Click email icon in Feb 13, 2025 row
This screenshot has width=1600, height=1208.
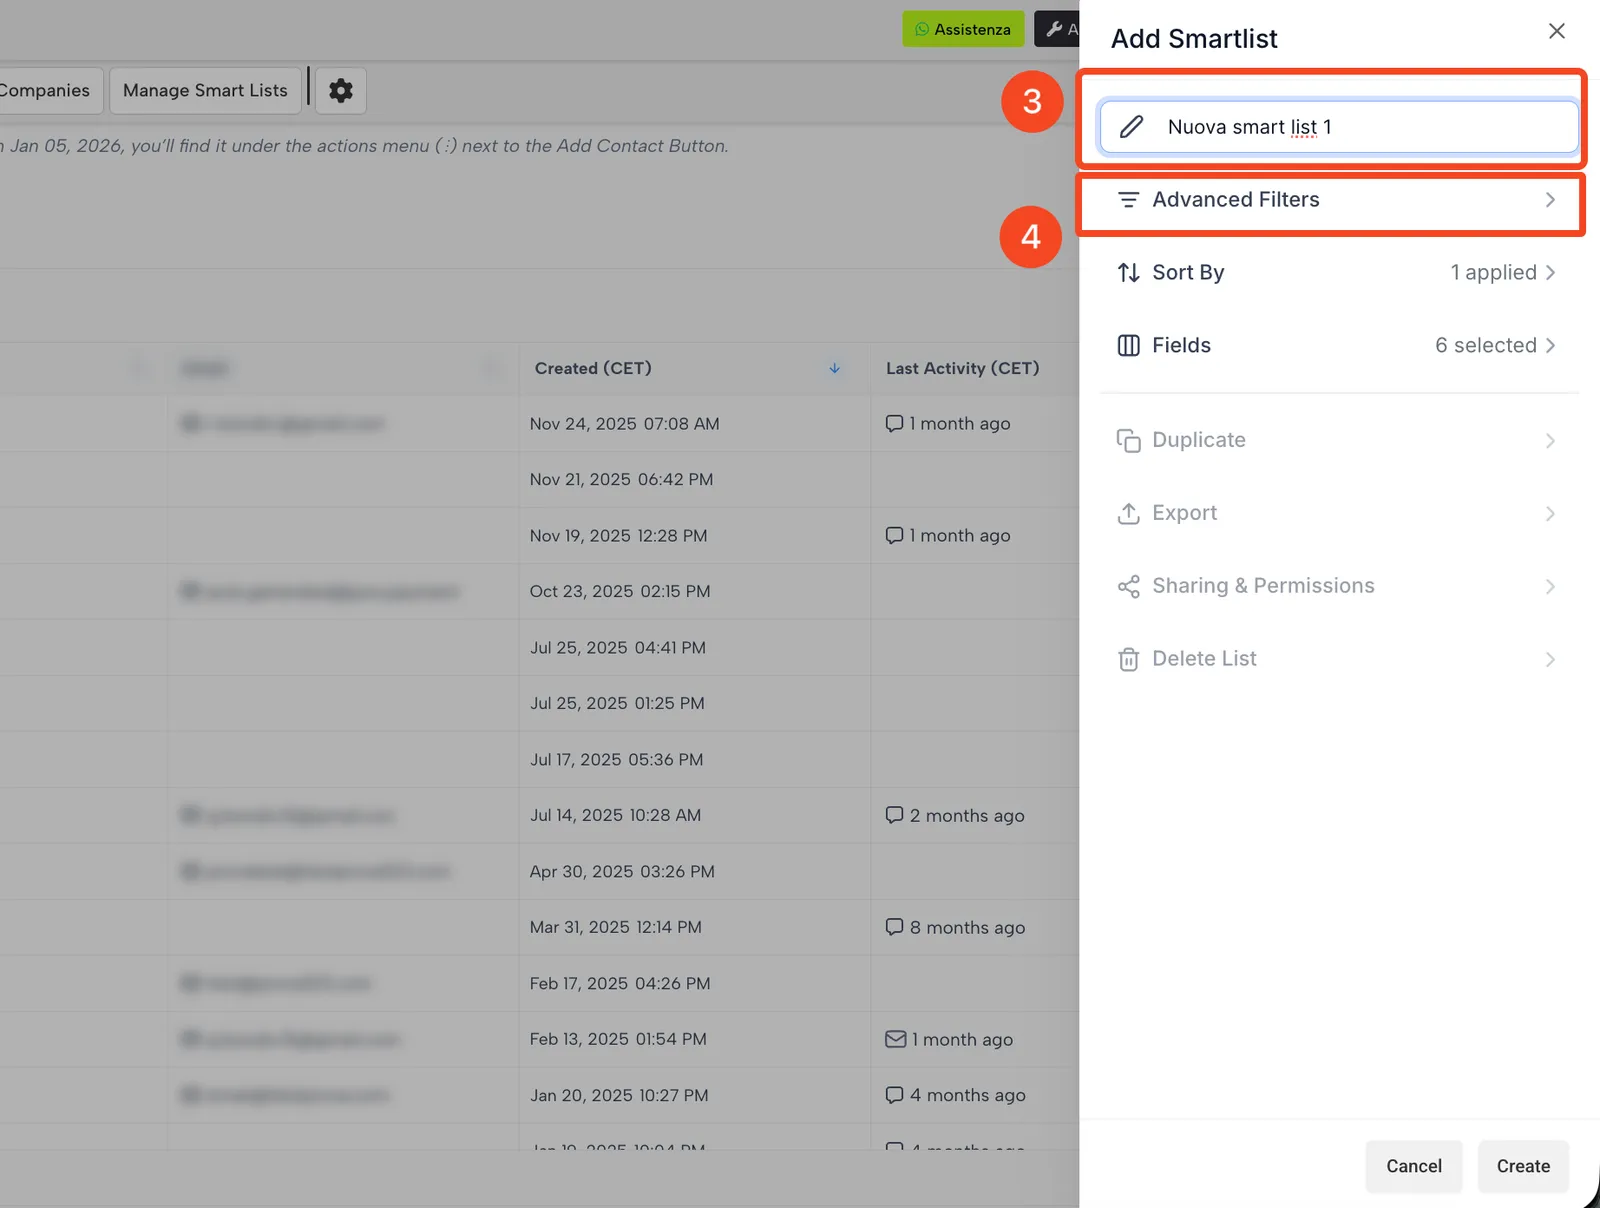[x=895, y=1040]
